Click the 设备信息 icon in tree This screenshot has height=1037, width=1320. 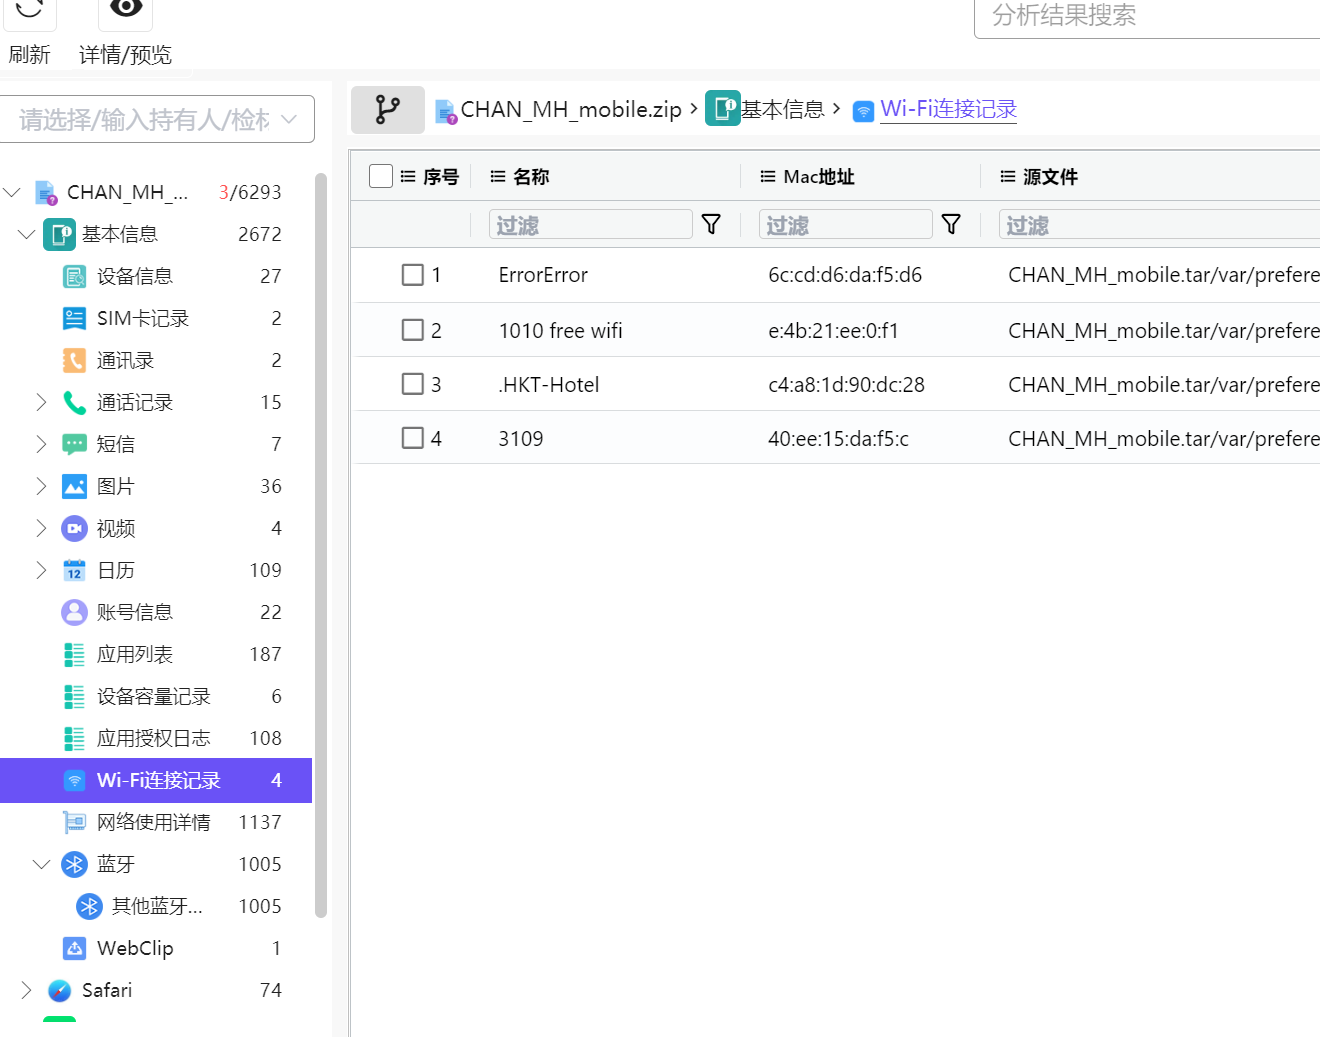tap(74, 276)
